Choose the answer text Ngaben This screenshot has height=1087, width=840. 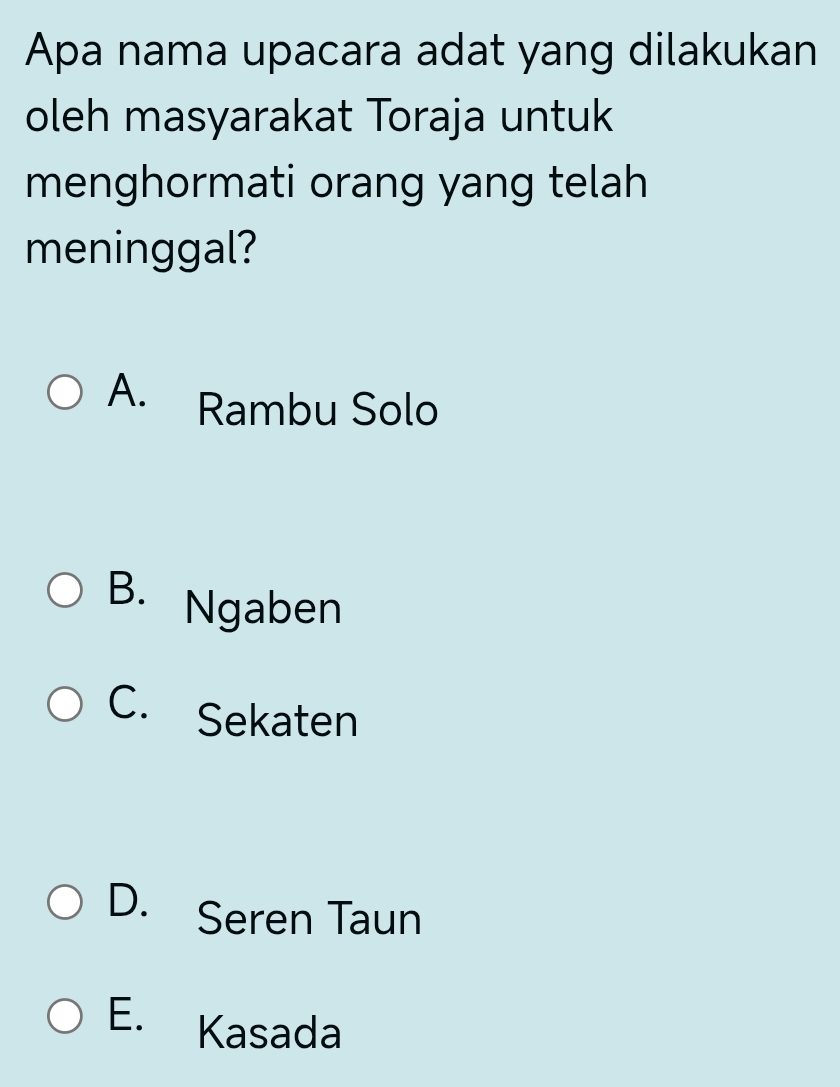click(263, 609)
